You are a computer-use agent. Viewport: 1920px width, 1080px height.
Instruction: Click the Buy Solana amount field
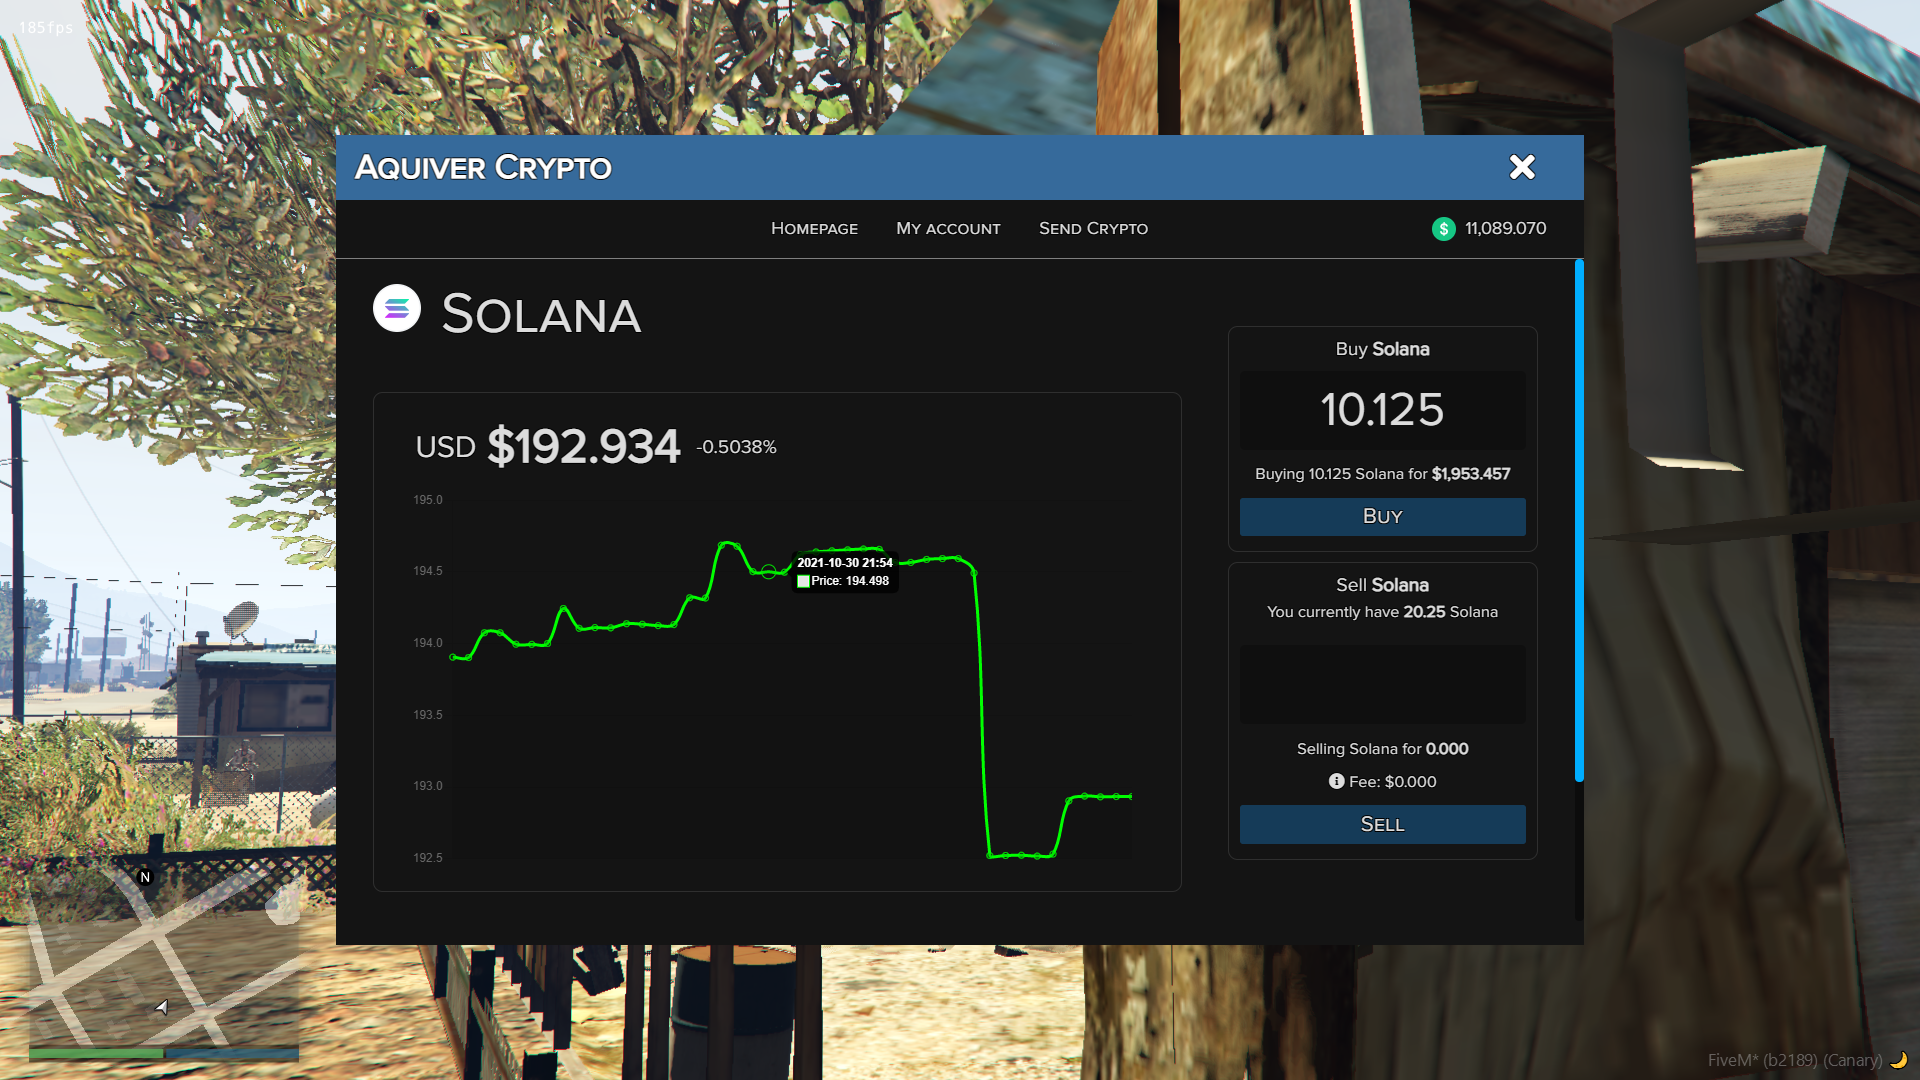click(x=1382, y=410)
